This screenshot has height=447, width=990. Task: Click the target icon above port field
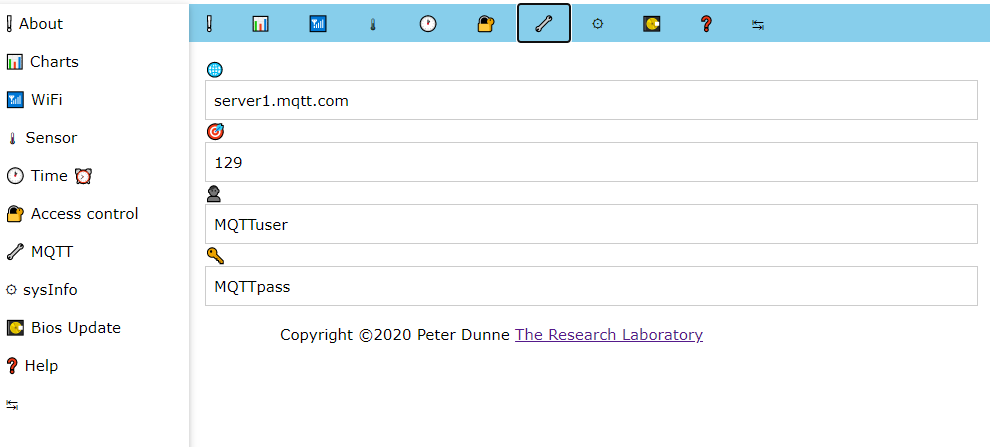coord(215,131)
